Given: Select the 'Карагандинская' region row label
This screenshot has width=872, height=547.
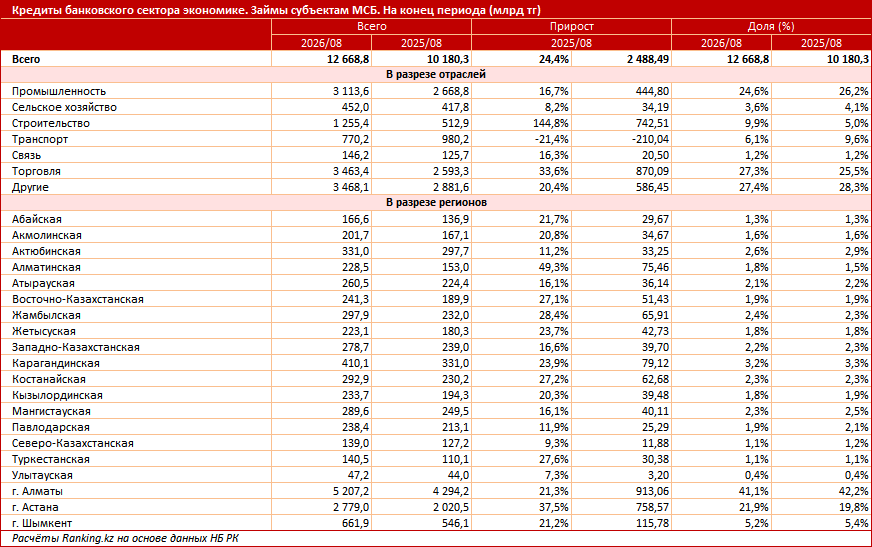Looking at the screenshot, I should click(56, 364).
